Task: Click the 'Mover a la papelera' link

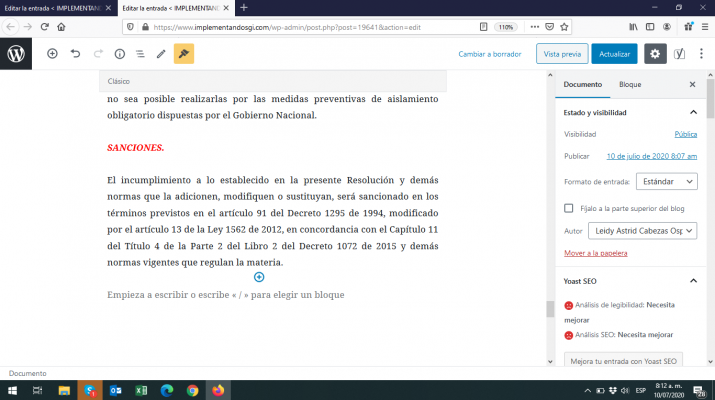Action: click(x=596, y=253)
